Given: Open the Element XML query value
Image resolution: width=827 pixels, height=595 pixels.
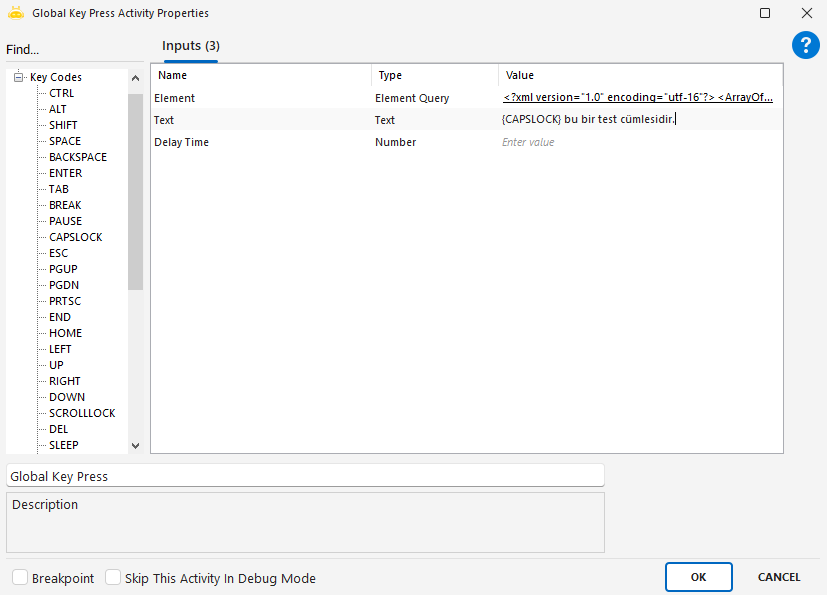Looking at the screenshot, I should 638,98.
